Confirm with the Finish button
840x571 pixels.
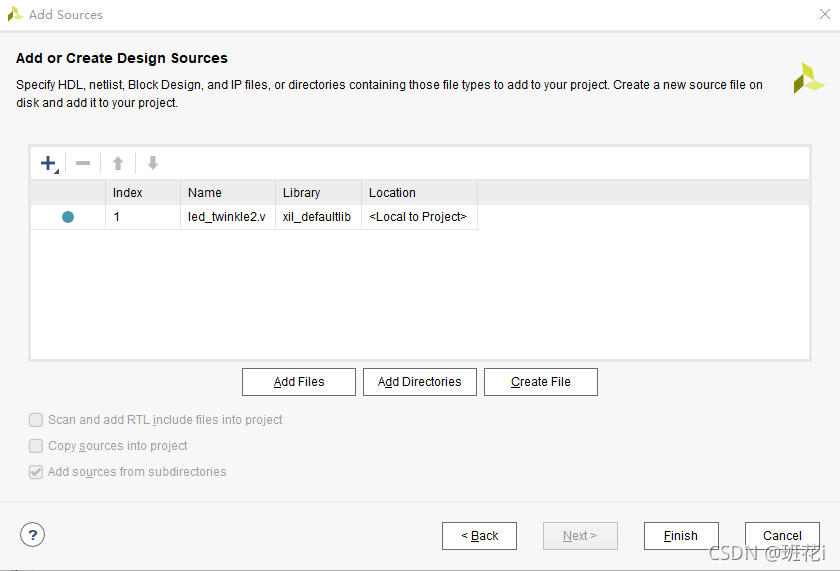click(681, 536)
